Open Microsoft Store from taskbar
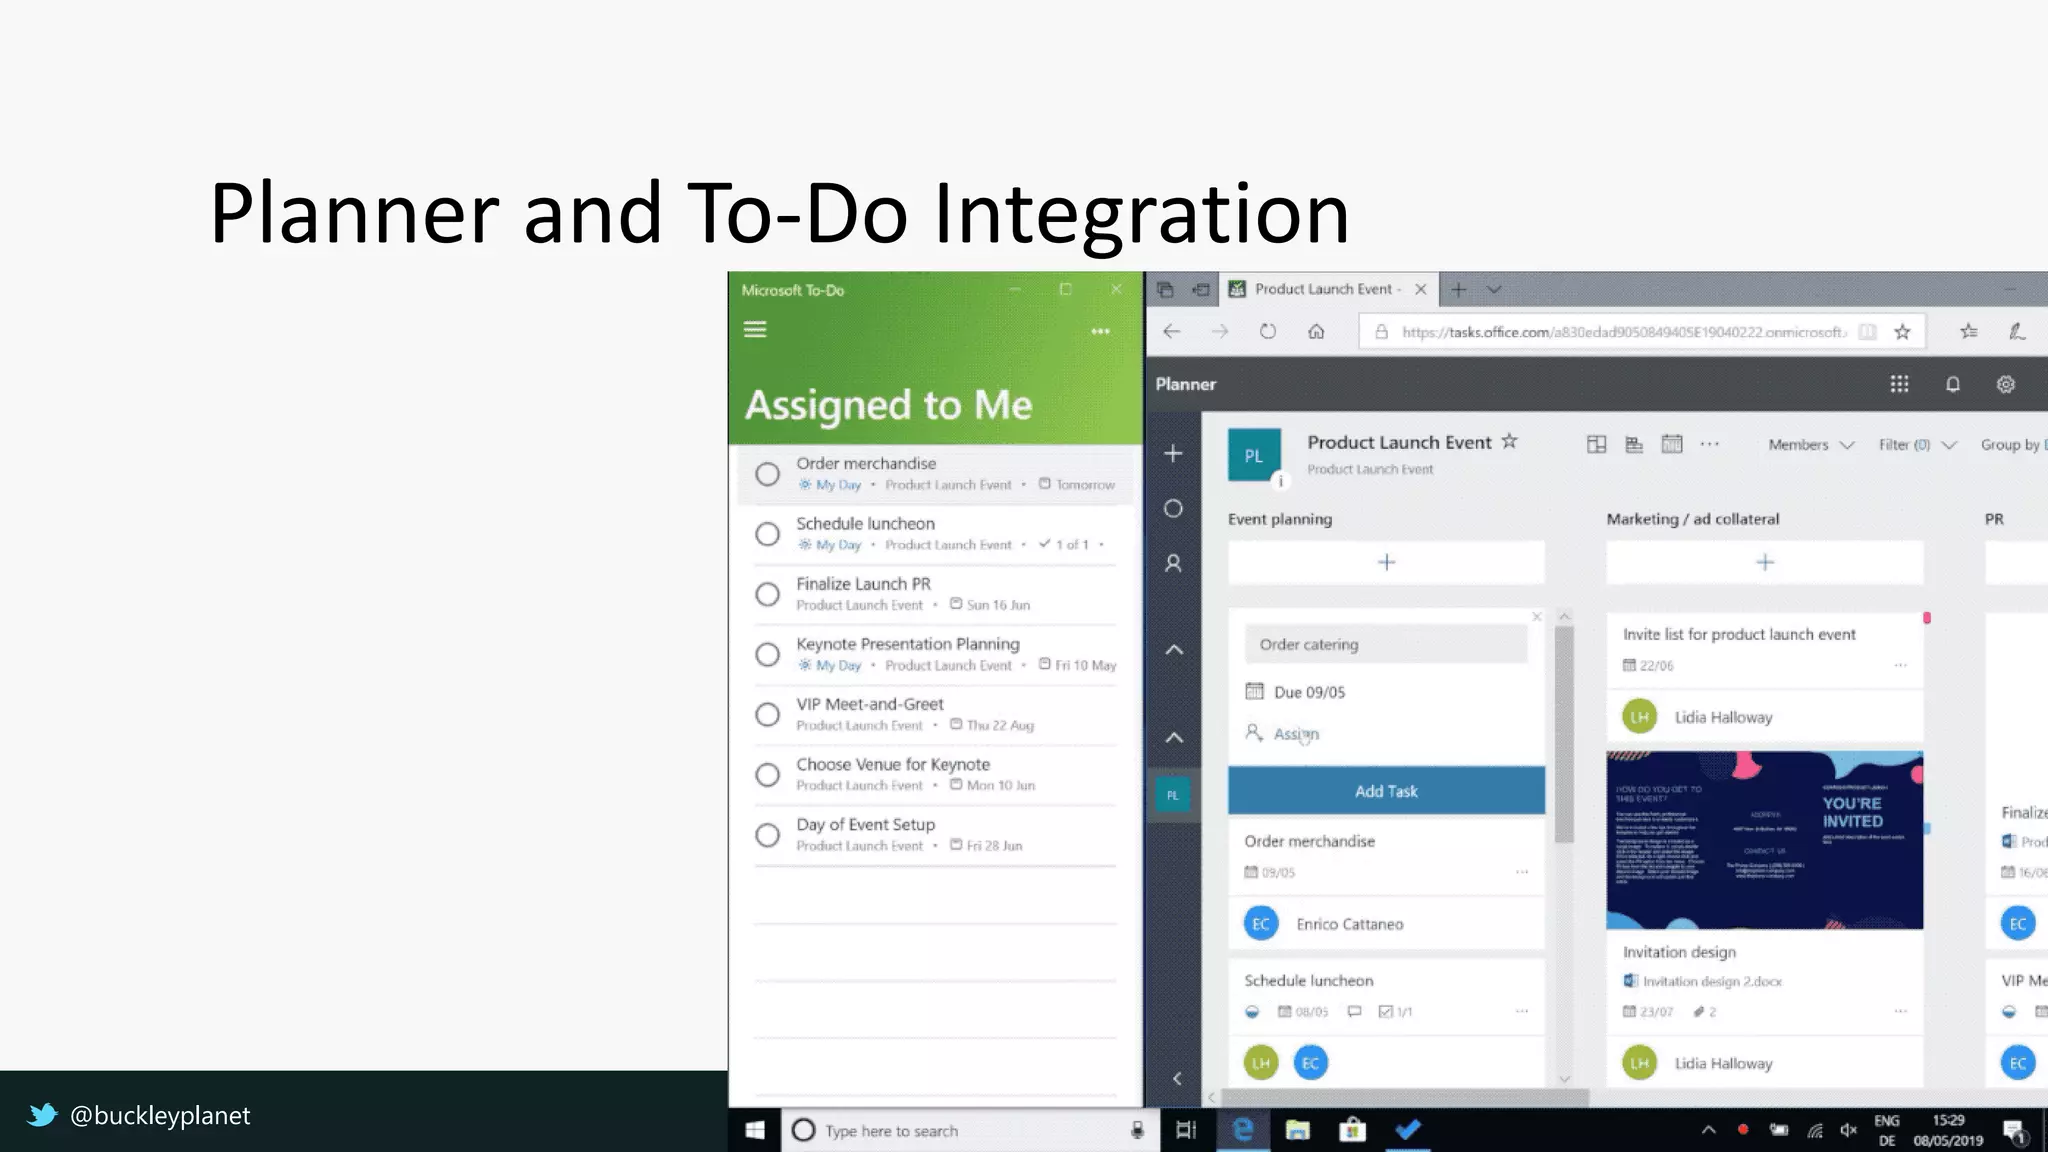Viewport: 2048px width, 1152px height. (1352, 1130)
